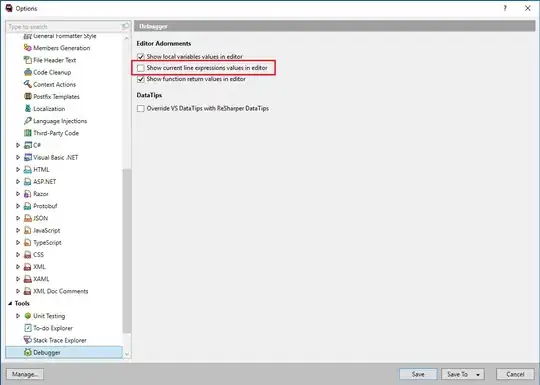Select the Debugger settings page
540x385 pixels.
[64, 352]
